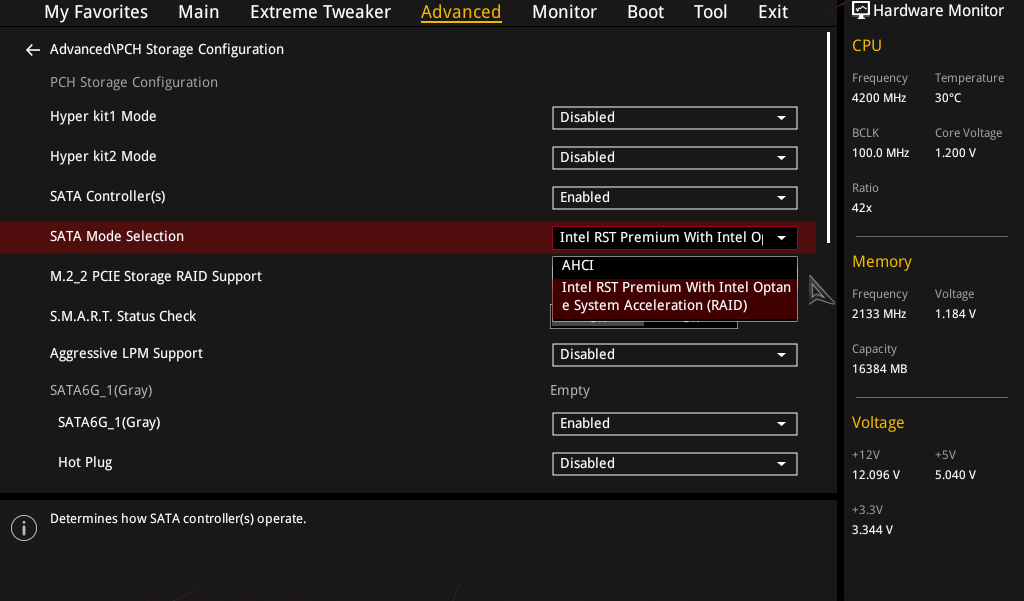The image size is (1024, 601).
Task: Select the Aggressive LPM Support label
Action: click(126, 353)
